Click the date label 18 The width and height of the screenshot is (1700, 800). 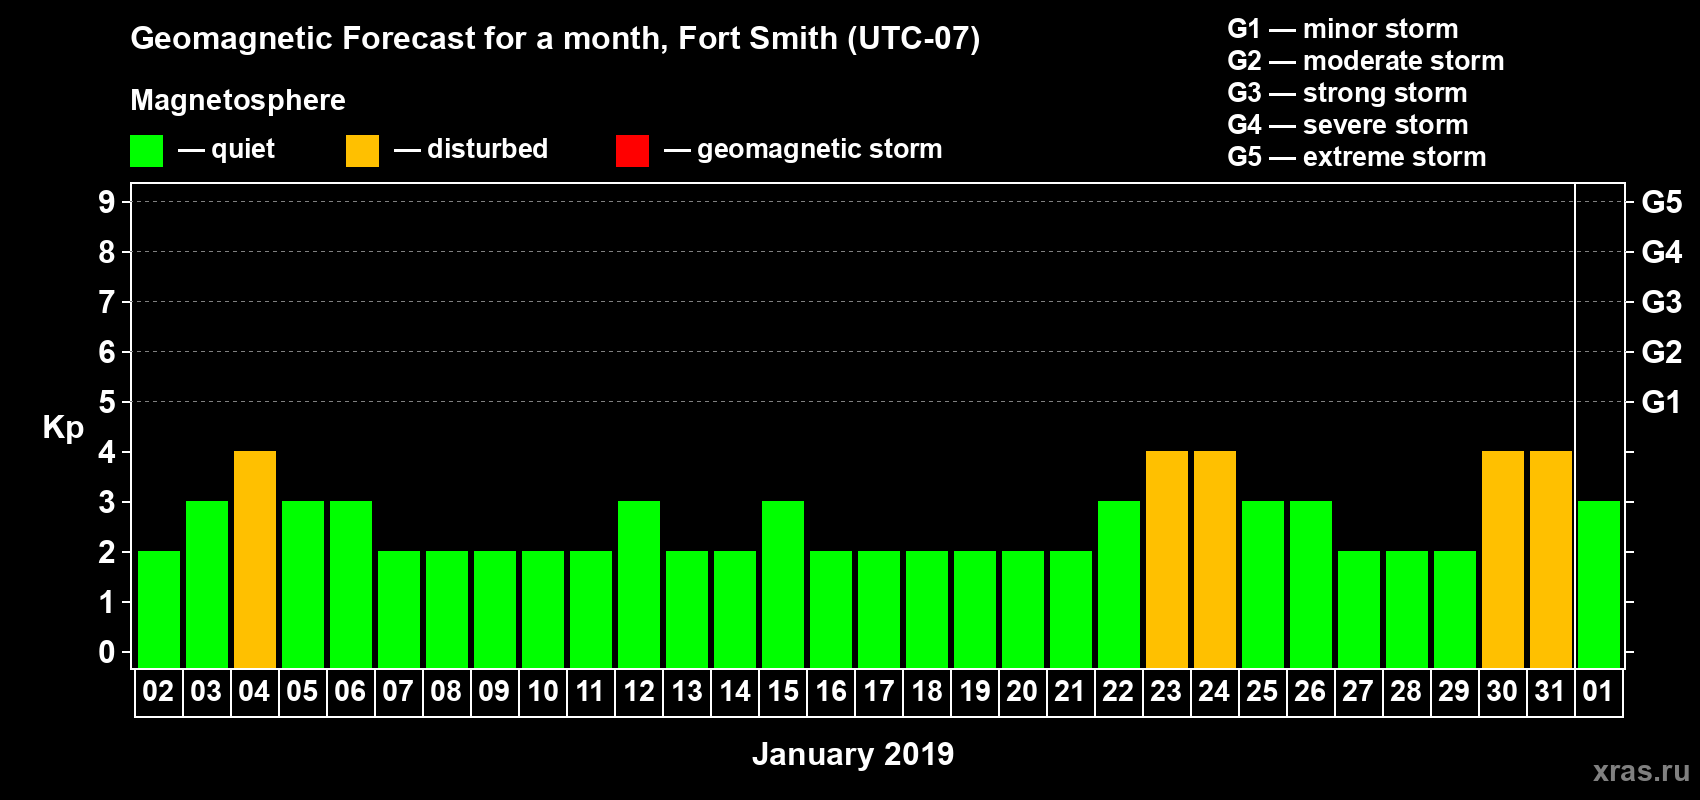pyautogui.click(x=926, y=692)
